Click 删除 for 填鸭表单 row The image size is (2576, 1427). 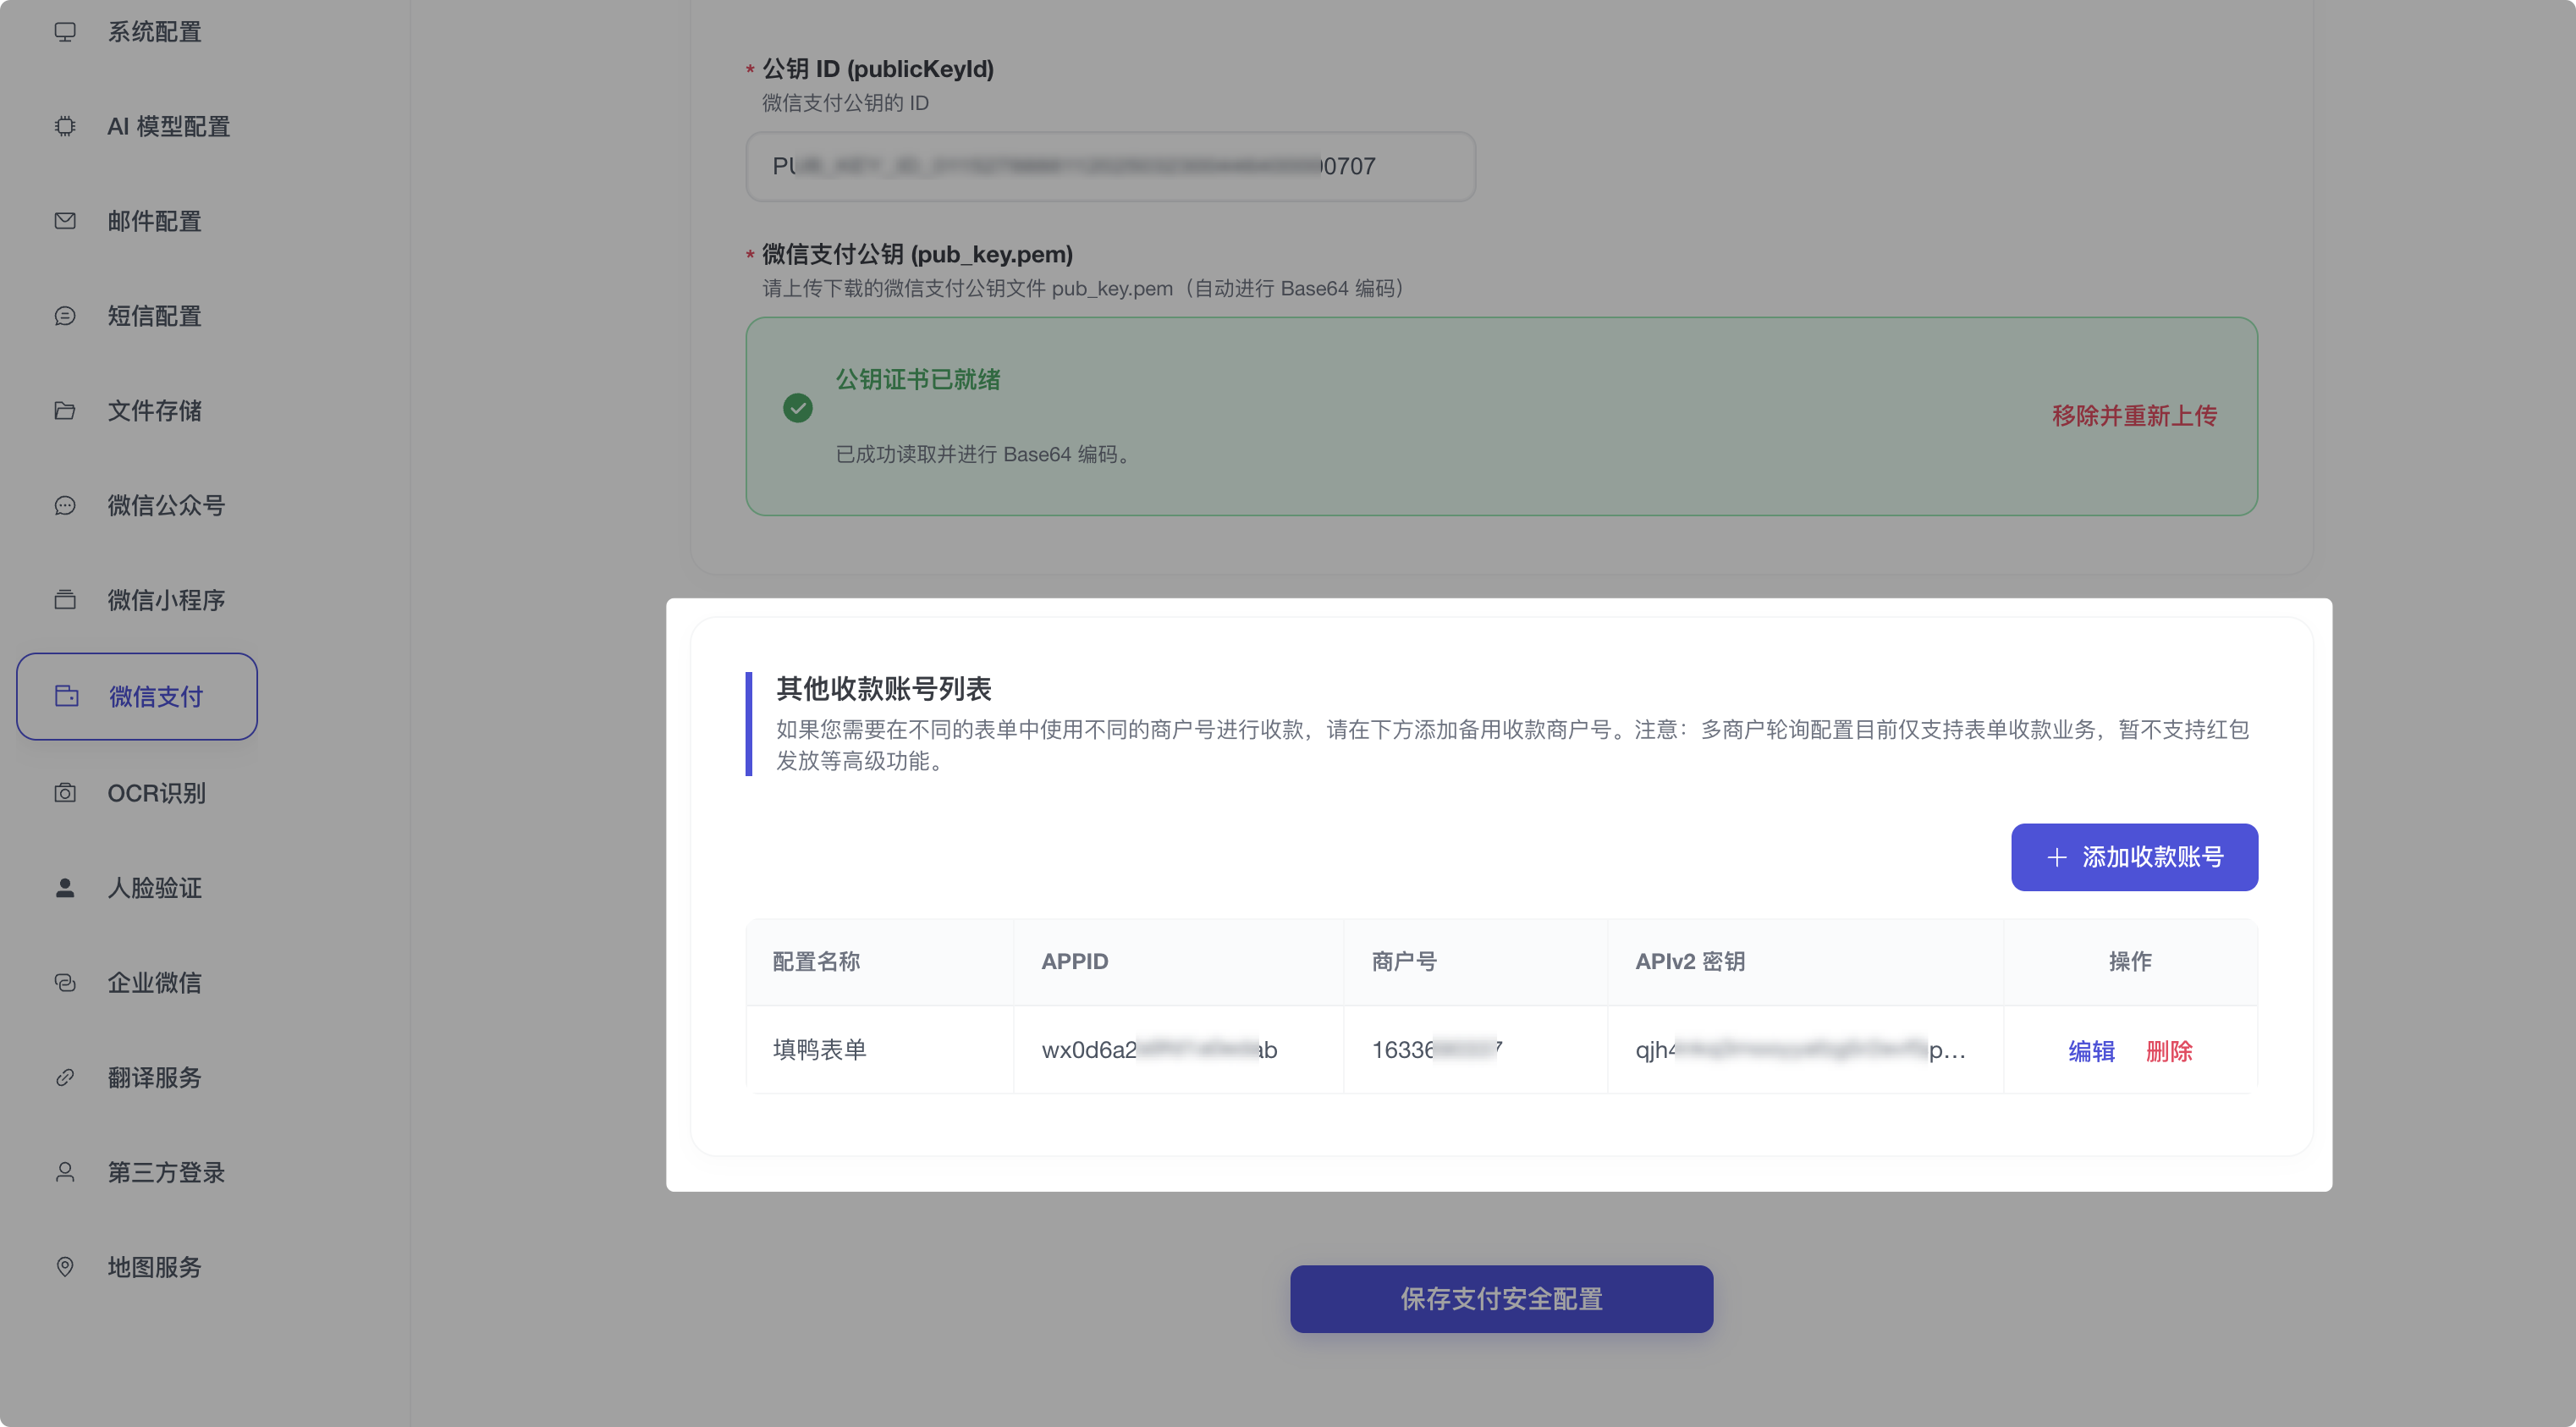(x=2169, y=1051)
